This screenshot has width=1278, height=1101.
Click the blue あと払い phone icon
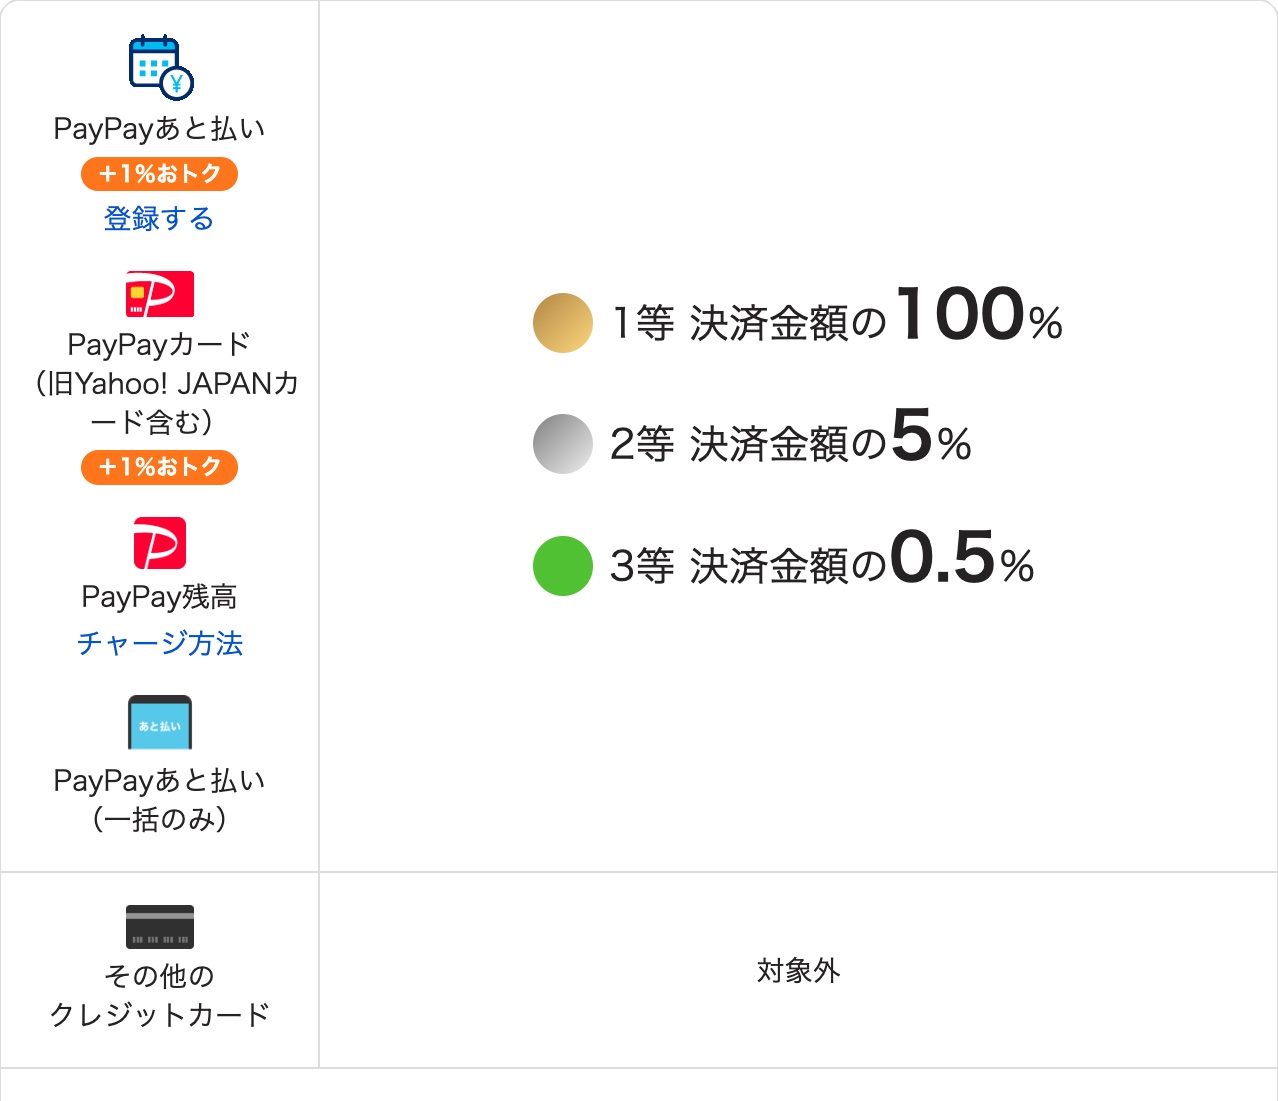[x=160, y=722]
